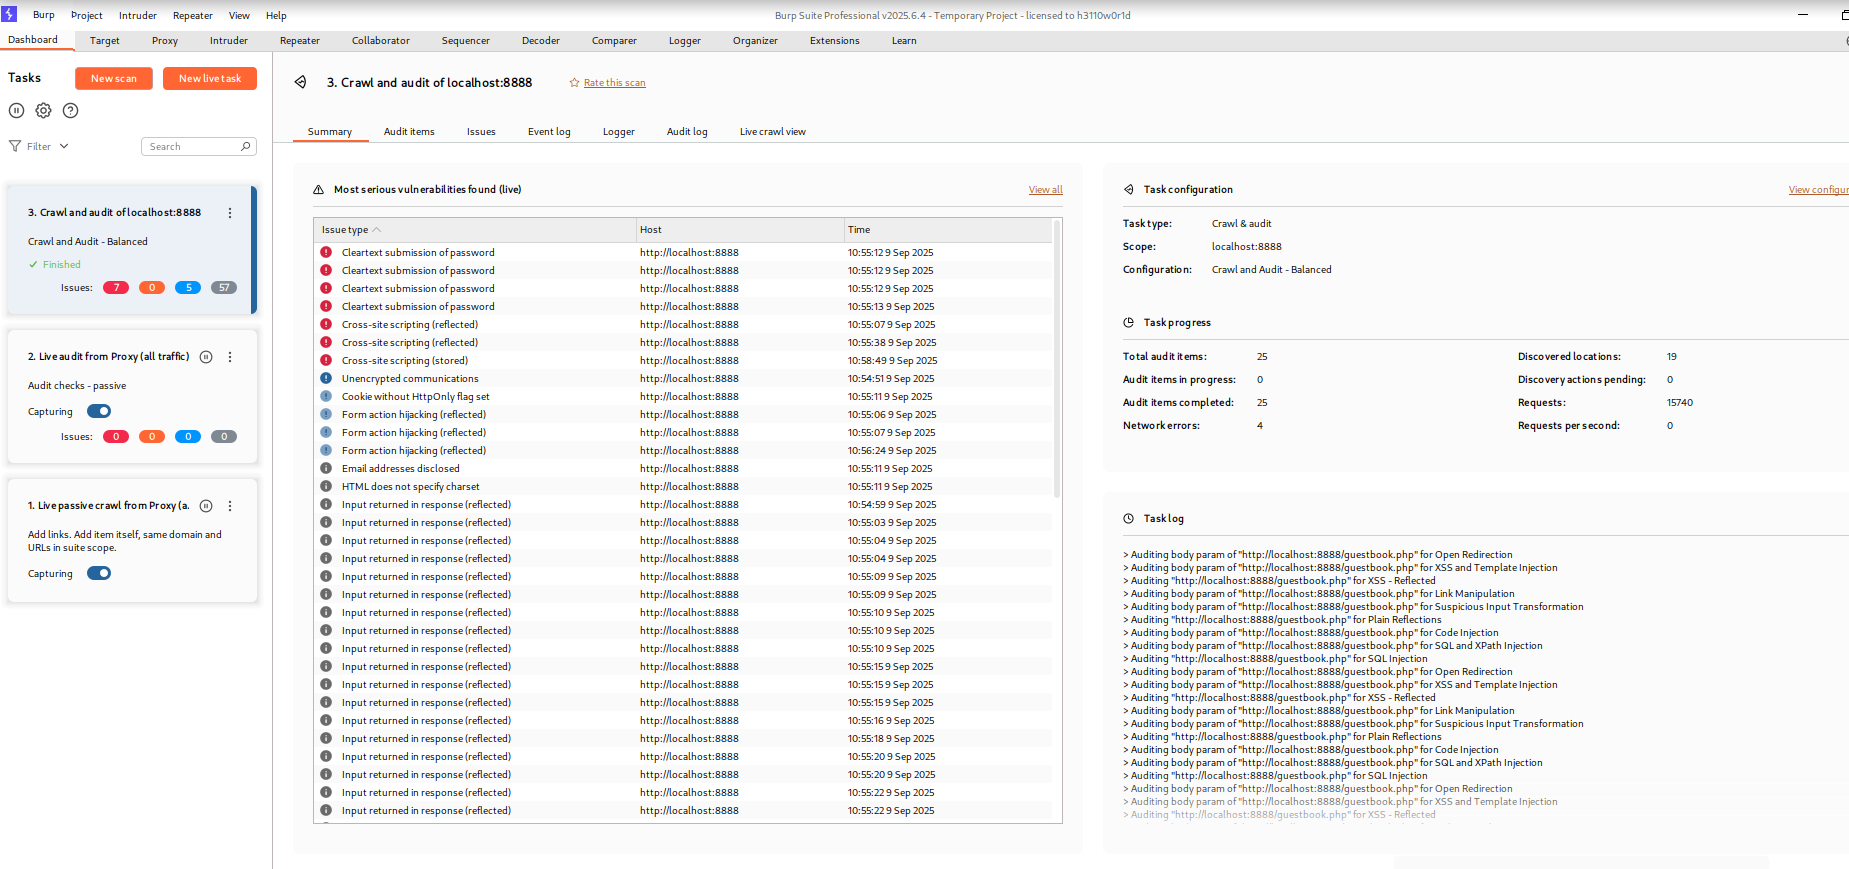
Task: Click the Network errors value 4
Action: pos(1260,426)
